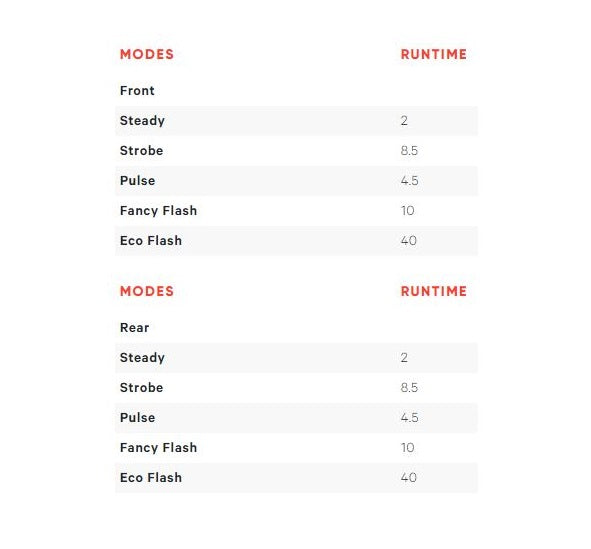591x549 pixels.
Task: Click Strobe mode in the Front table
Action: [142, 151]
